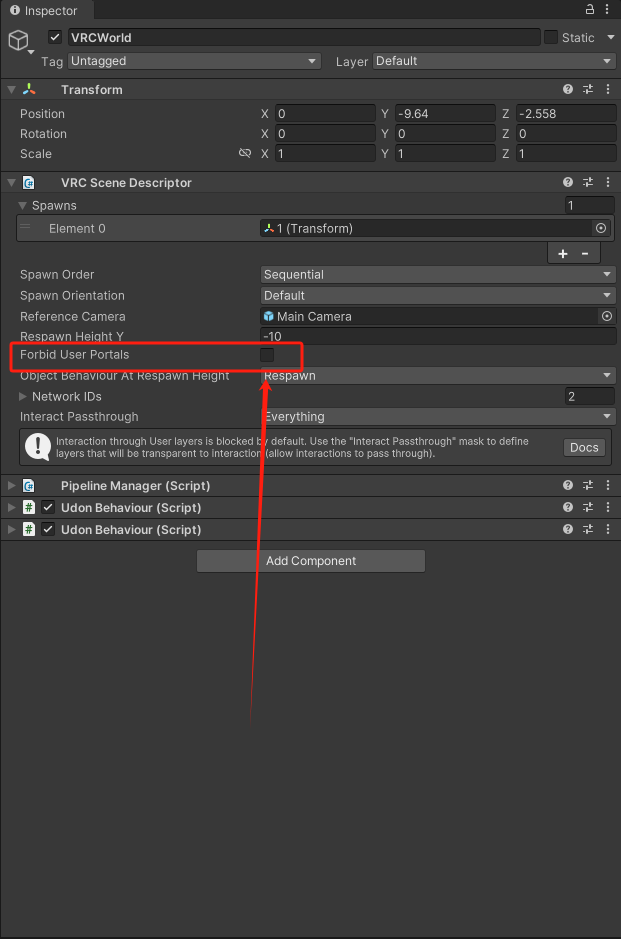Expand the Network IDs foldout
The width and height of the screenshot is (621, 939).
coord(23,396)
